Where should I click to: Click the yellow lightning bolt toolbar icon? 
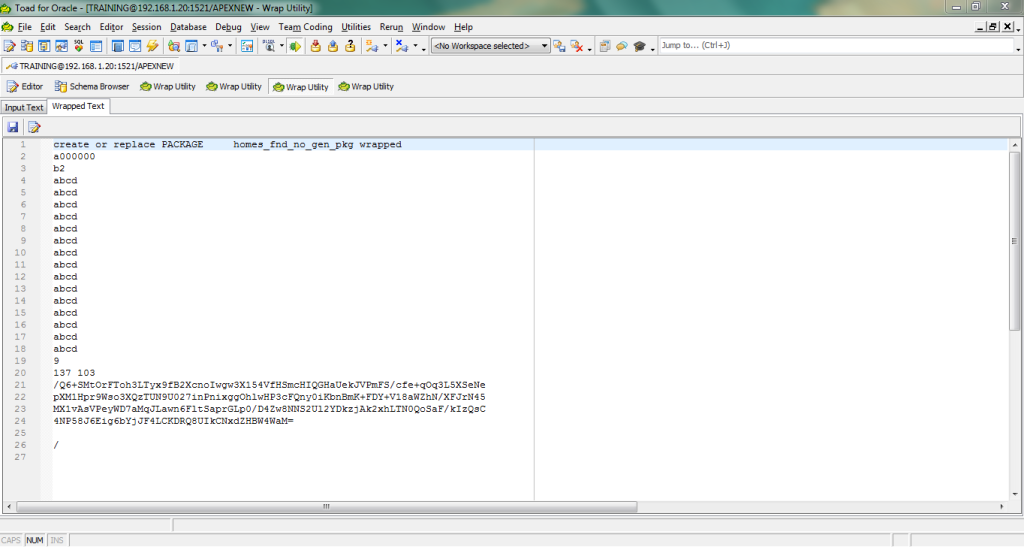(x=152, y=46)
